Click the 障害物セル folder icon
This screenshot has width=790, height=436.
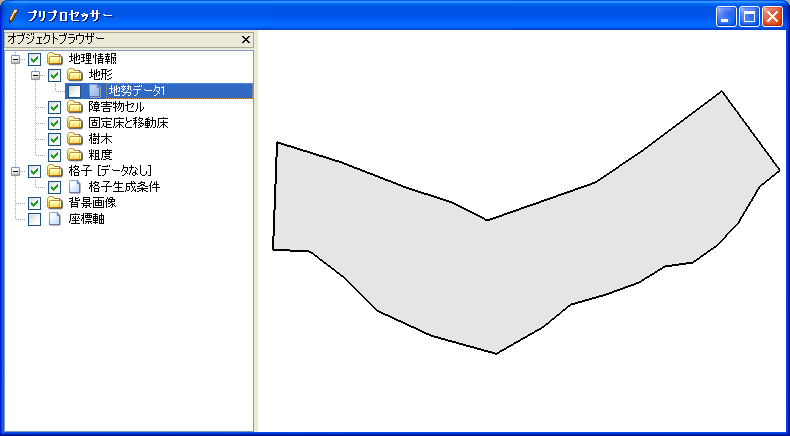75,107
